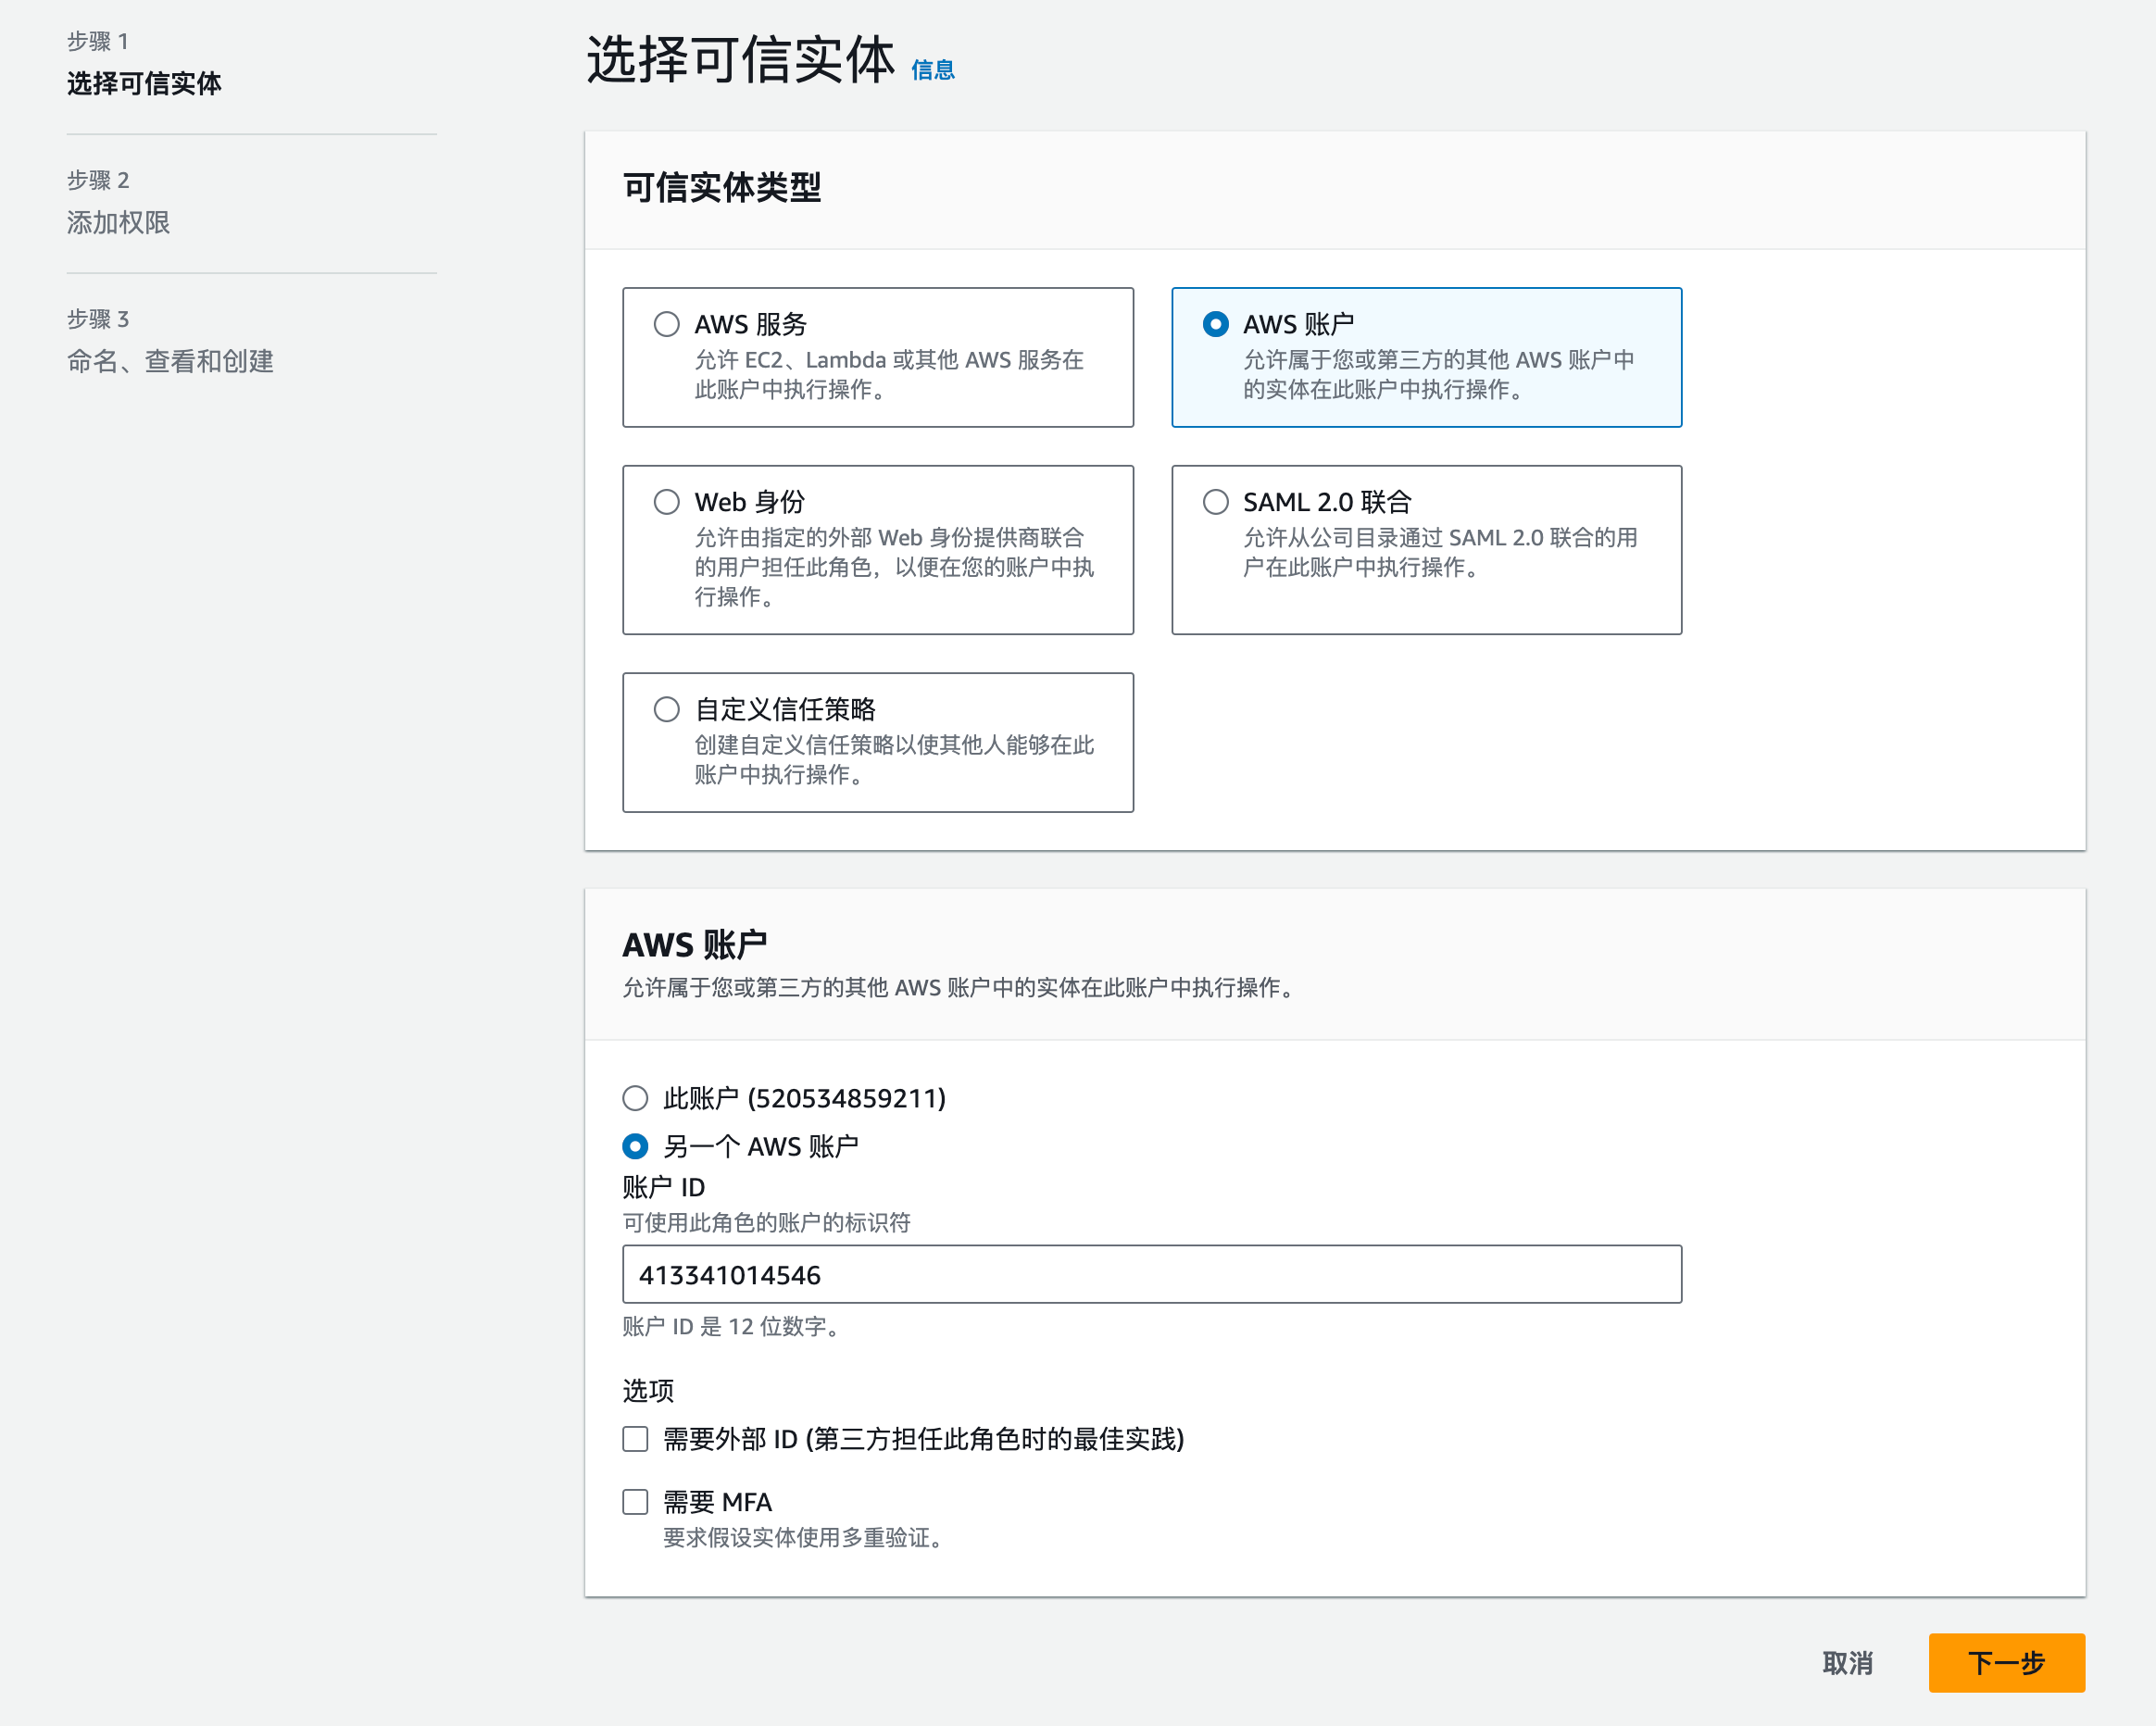Click the AWS 账户 section heading
The image size is (2156, 1726).
tap(695, 945)
